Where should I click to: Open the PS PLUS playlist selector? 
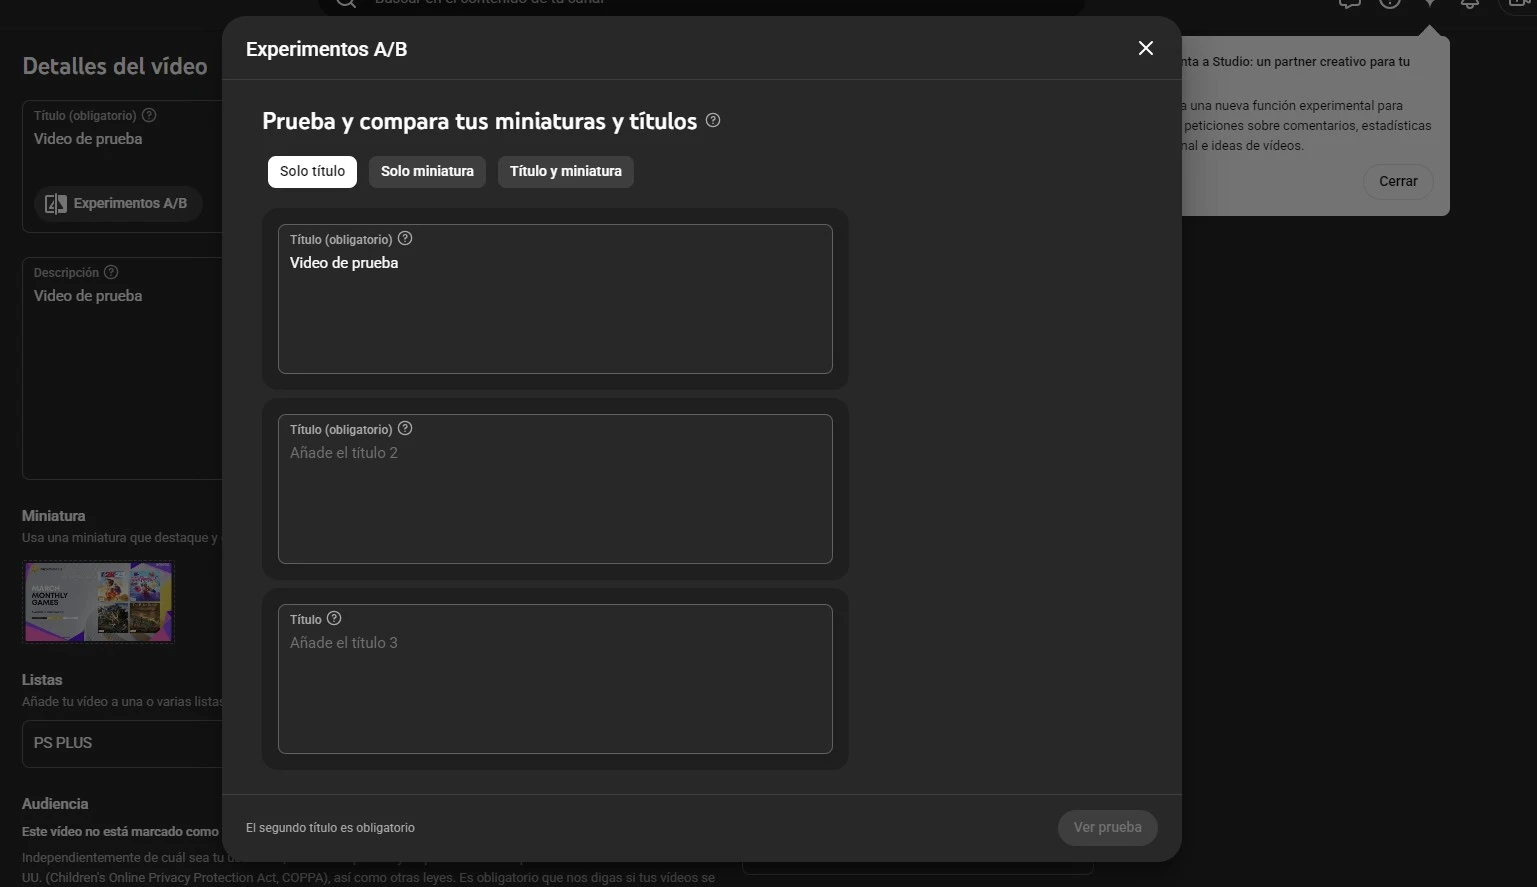(120, 743)
